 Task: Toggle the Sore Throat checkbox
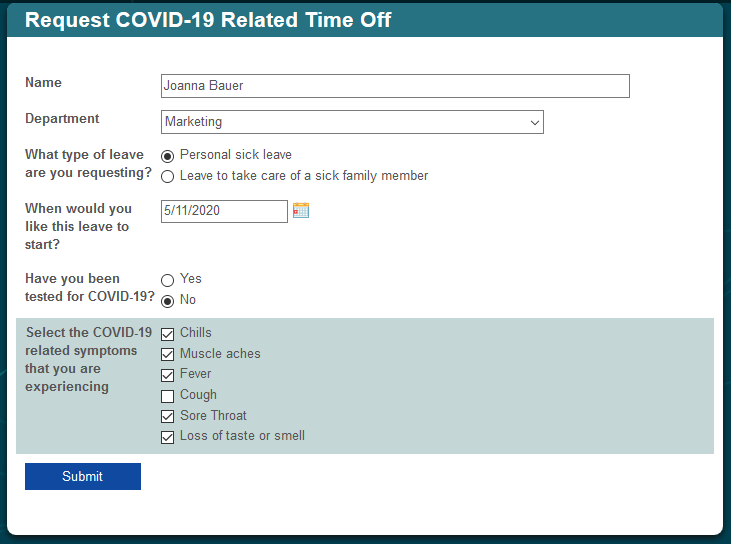(x=167, y=416)
